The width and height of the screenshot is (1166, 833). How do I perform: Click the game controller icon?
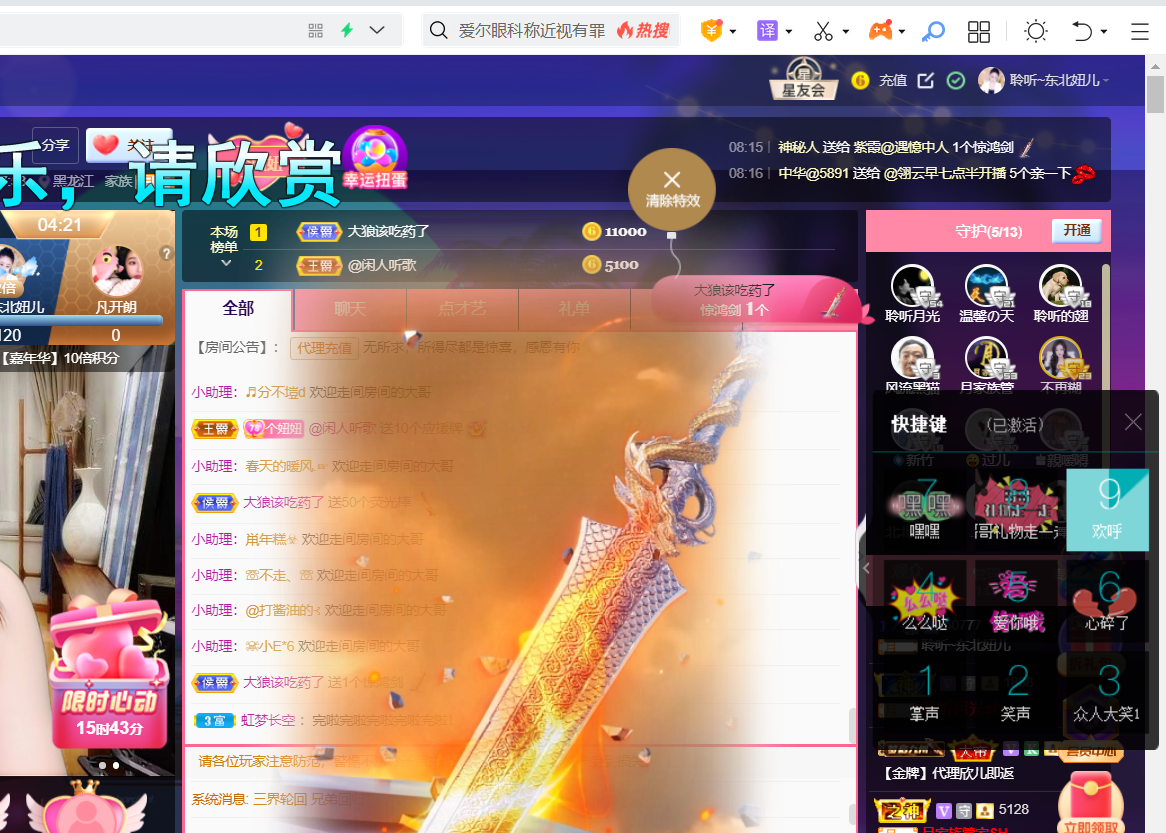(x=880, y=30)
